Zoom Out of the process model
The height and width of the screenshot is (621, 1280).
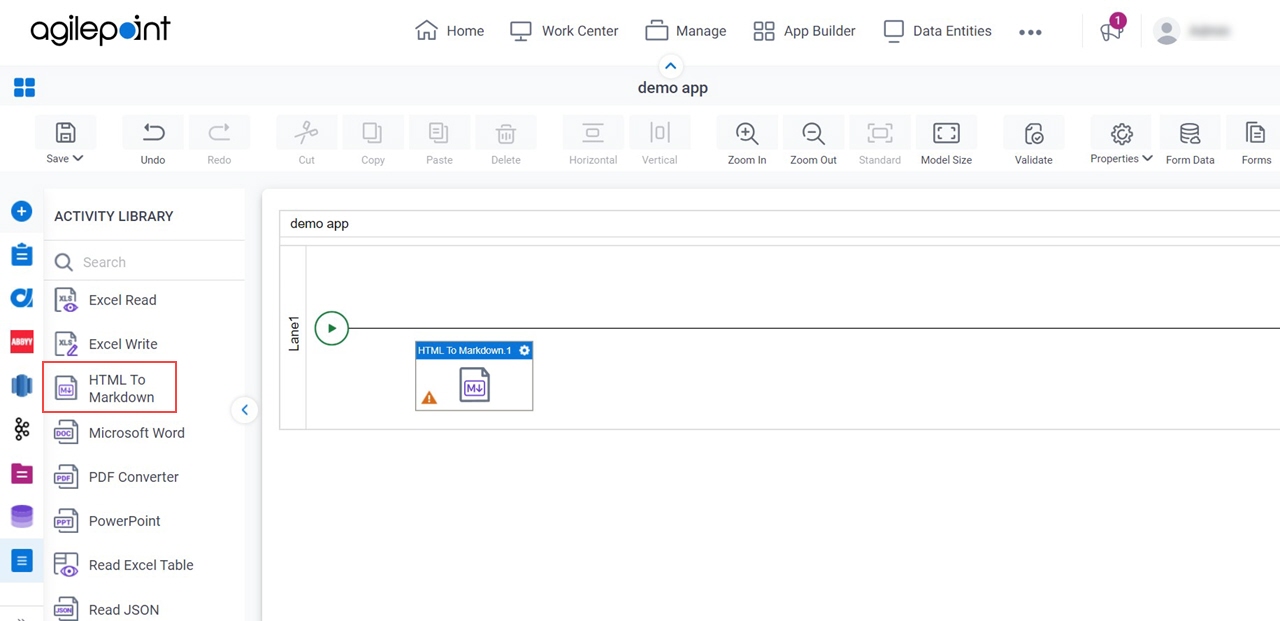point(813,133)
